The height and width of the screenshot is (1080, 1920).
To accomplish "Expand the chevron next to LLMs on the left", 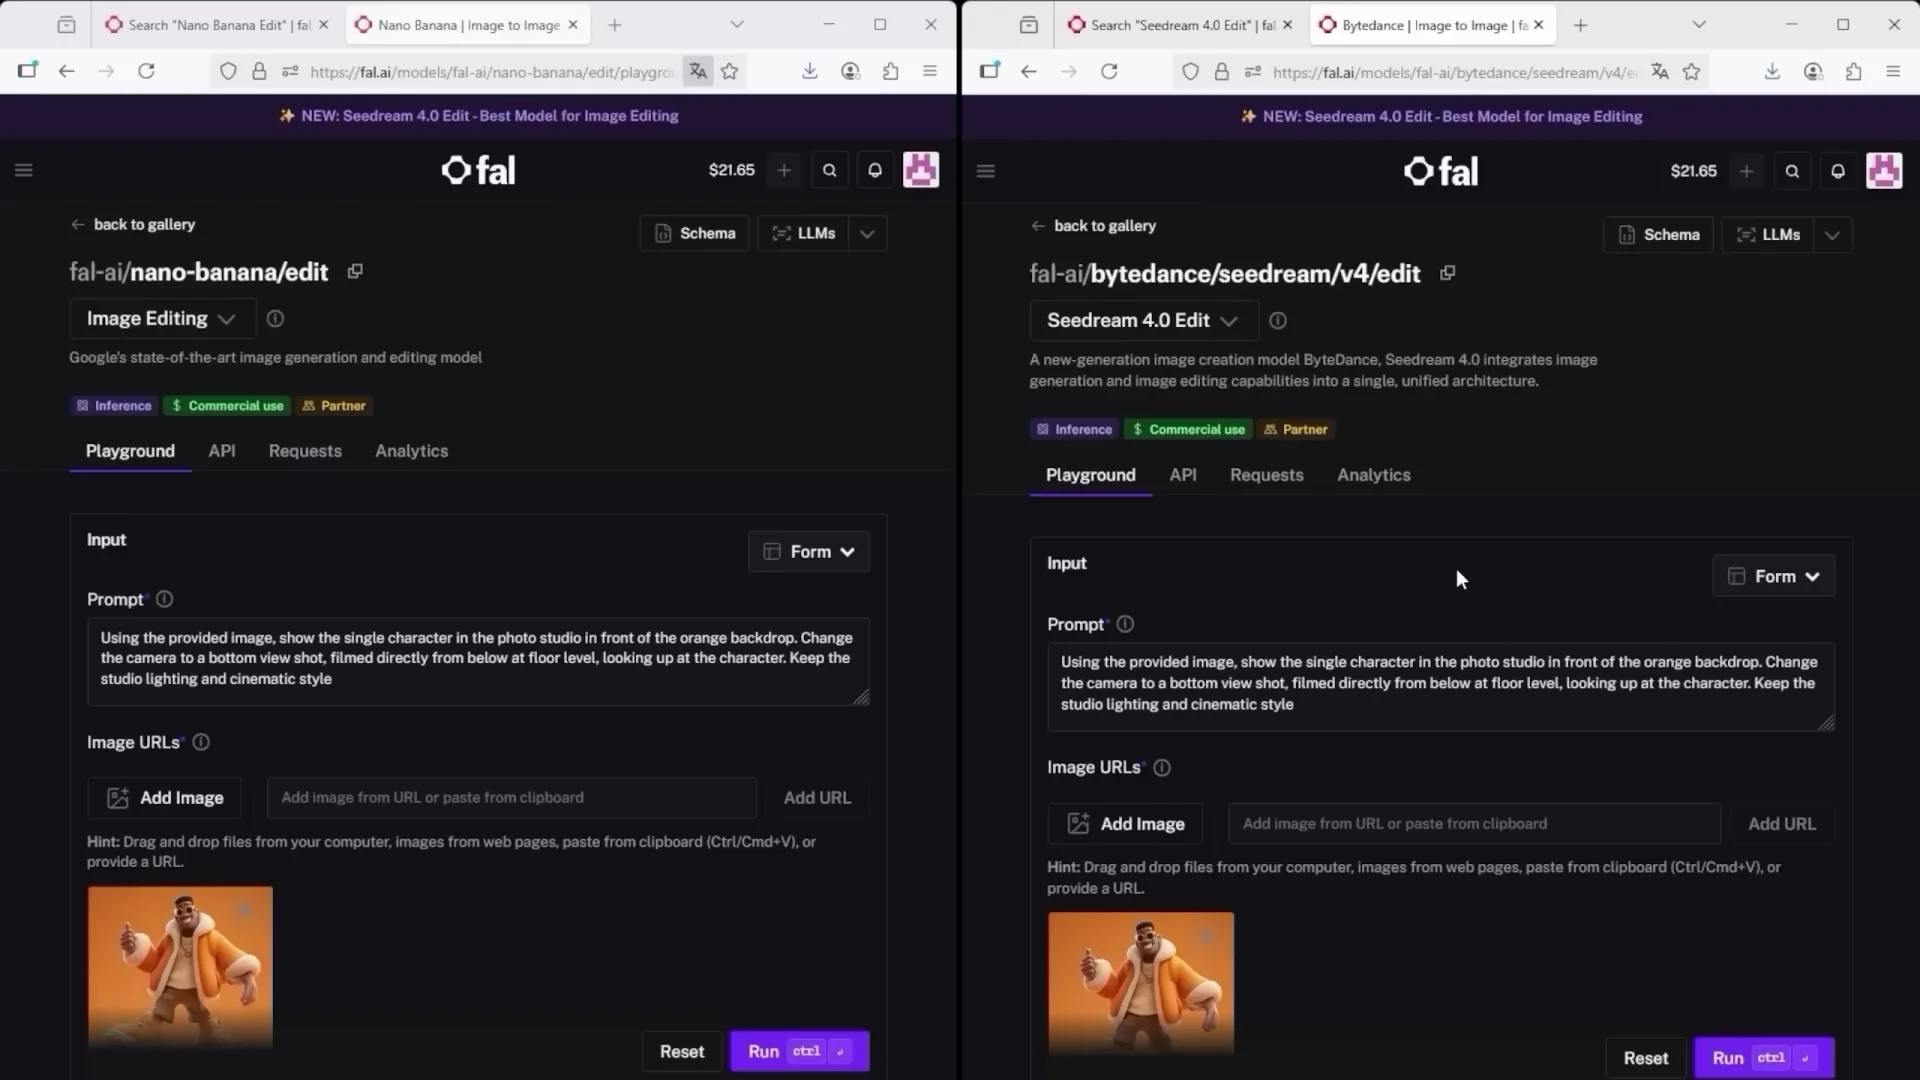I will click(867, 234).
